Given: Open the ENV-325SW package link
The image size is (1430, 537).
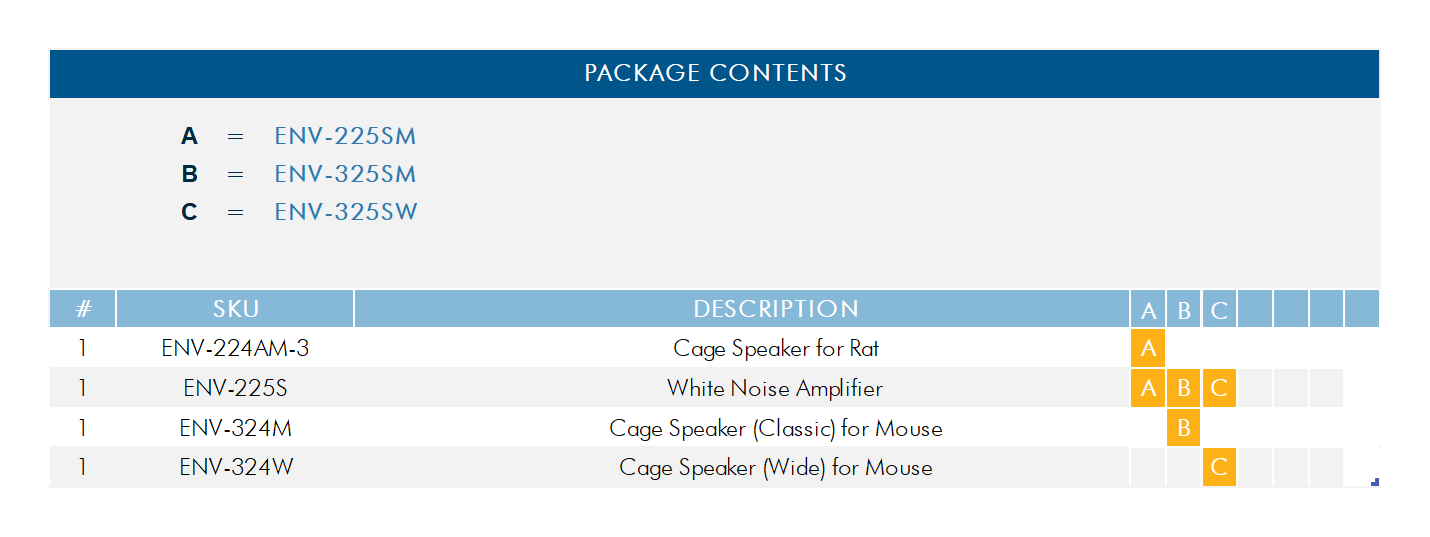Looking at the screenshot, I should [x=346, y=212].
